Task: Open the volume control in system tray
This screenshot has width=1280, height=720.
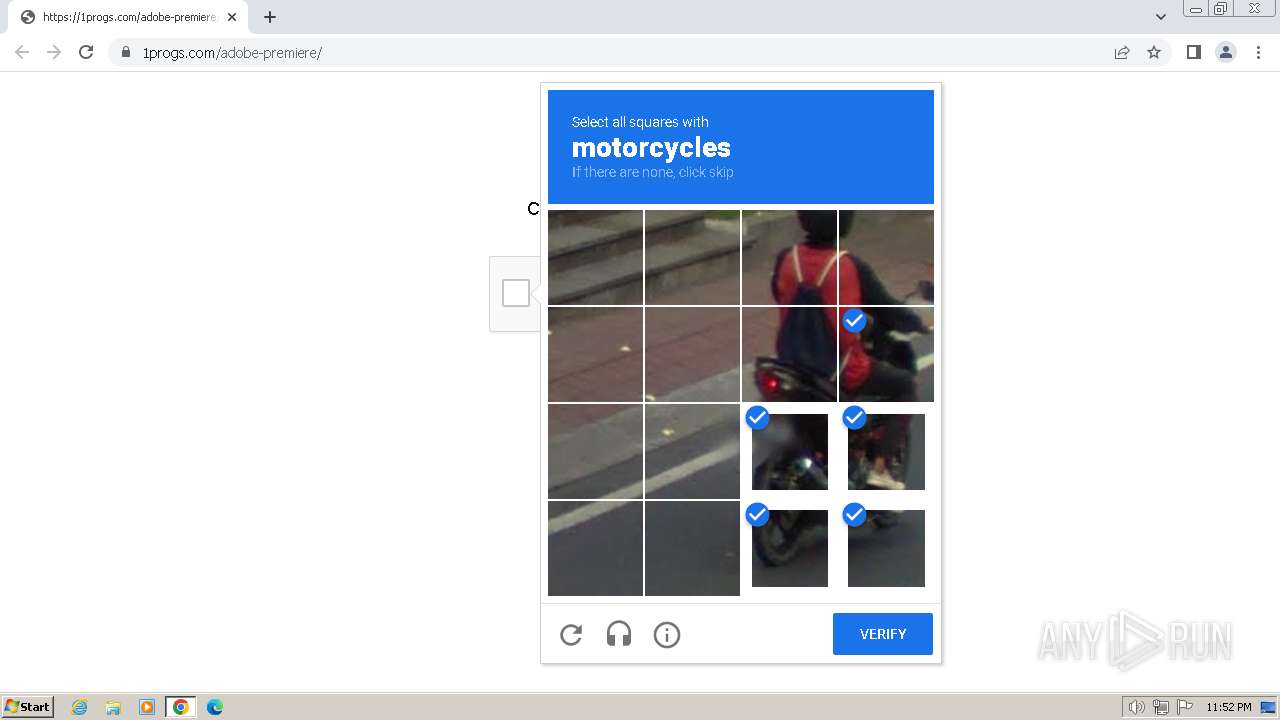Action: (1137, 707)
